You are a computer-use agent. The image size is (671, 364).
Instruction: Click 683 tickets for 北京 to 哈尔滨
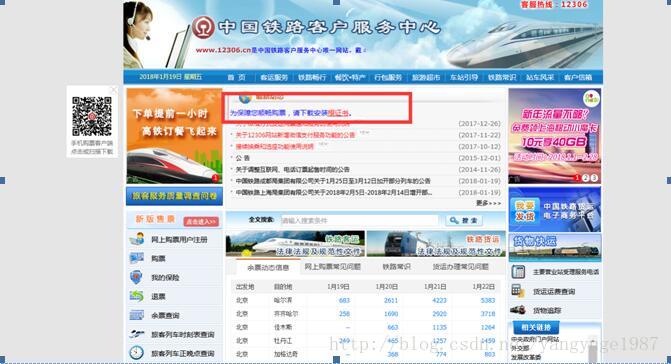click(x=344, y=300)
